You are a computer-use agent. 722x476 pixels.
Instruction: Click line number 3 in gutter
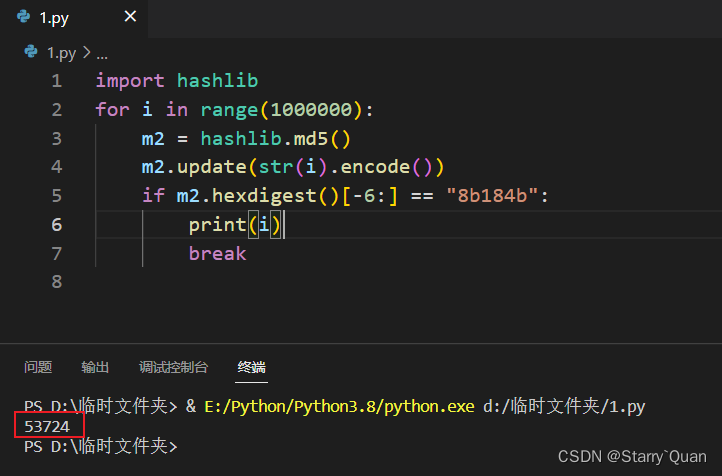(x=57, y=139)
